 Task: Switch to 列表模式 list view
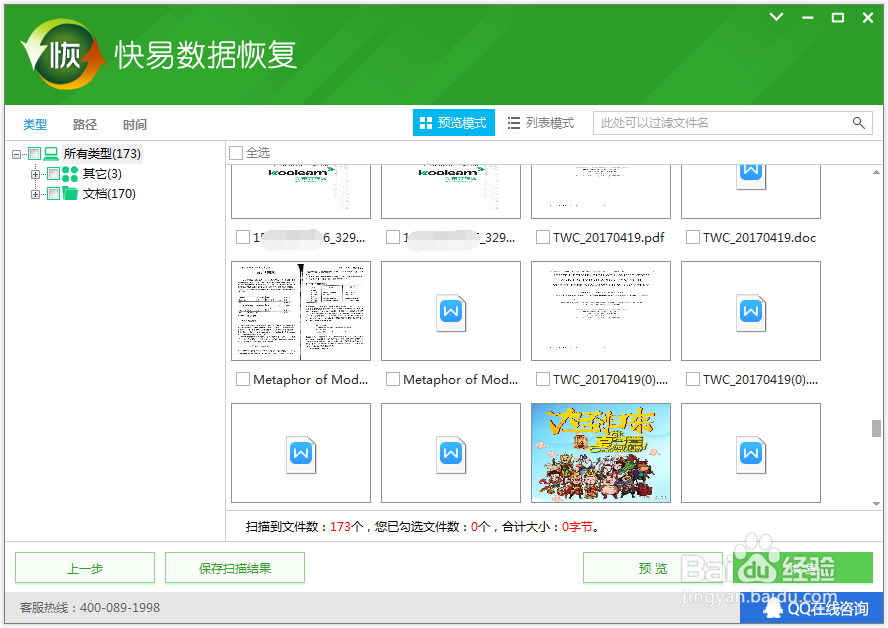[x=540, y=123]
